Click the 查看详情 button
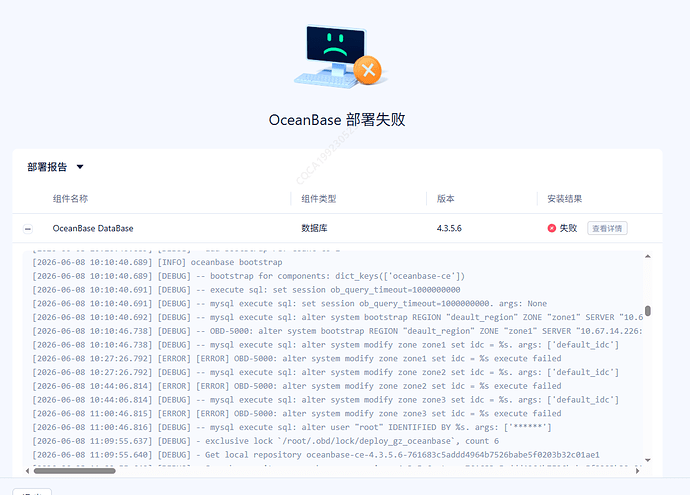This screenshot has width=690, height=495. [x=607, y=228]
